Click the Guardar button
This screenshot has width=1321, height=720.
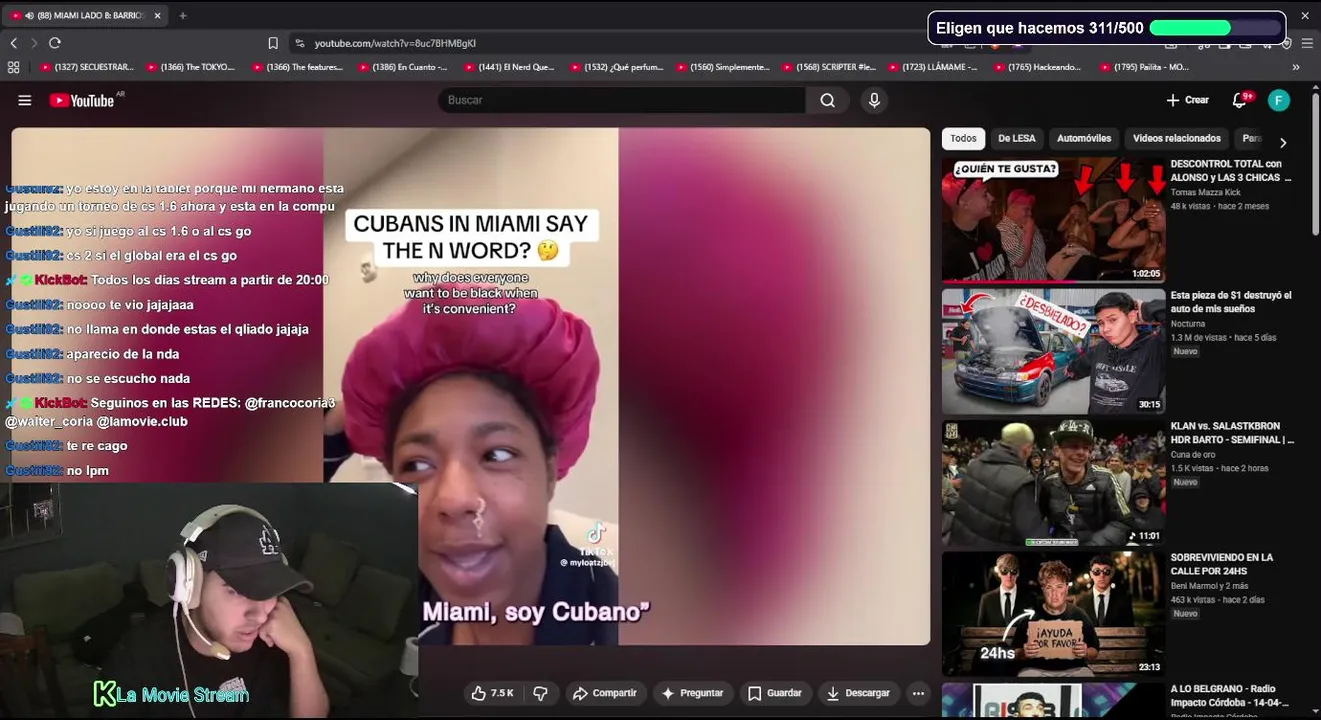tap(774, 693)
